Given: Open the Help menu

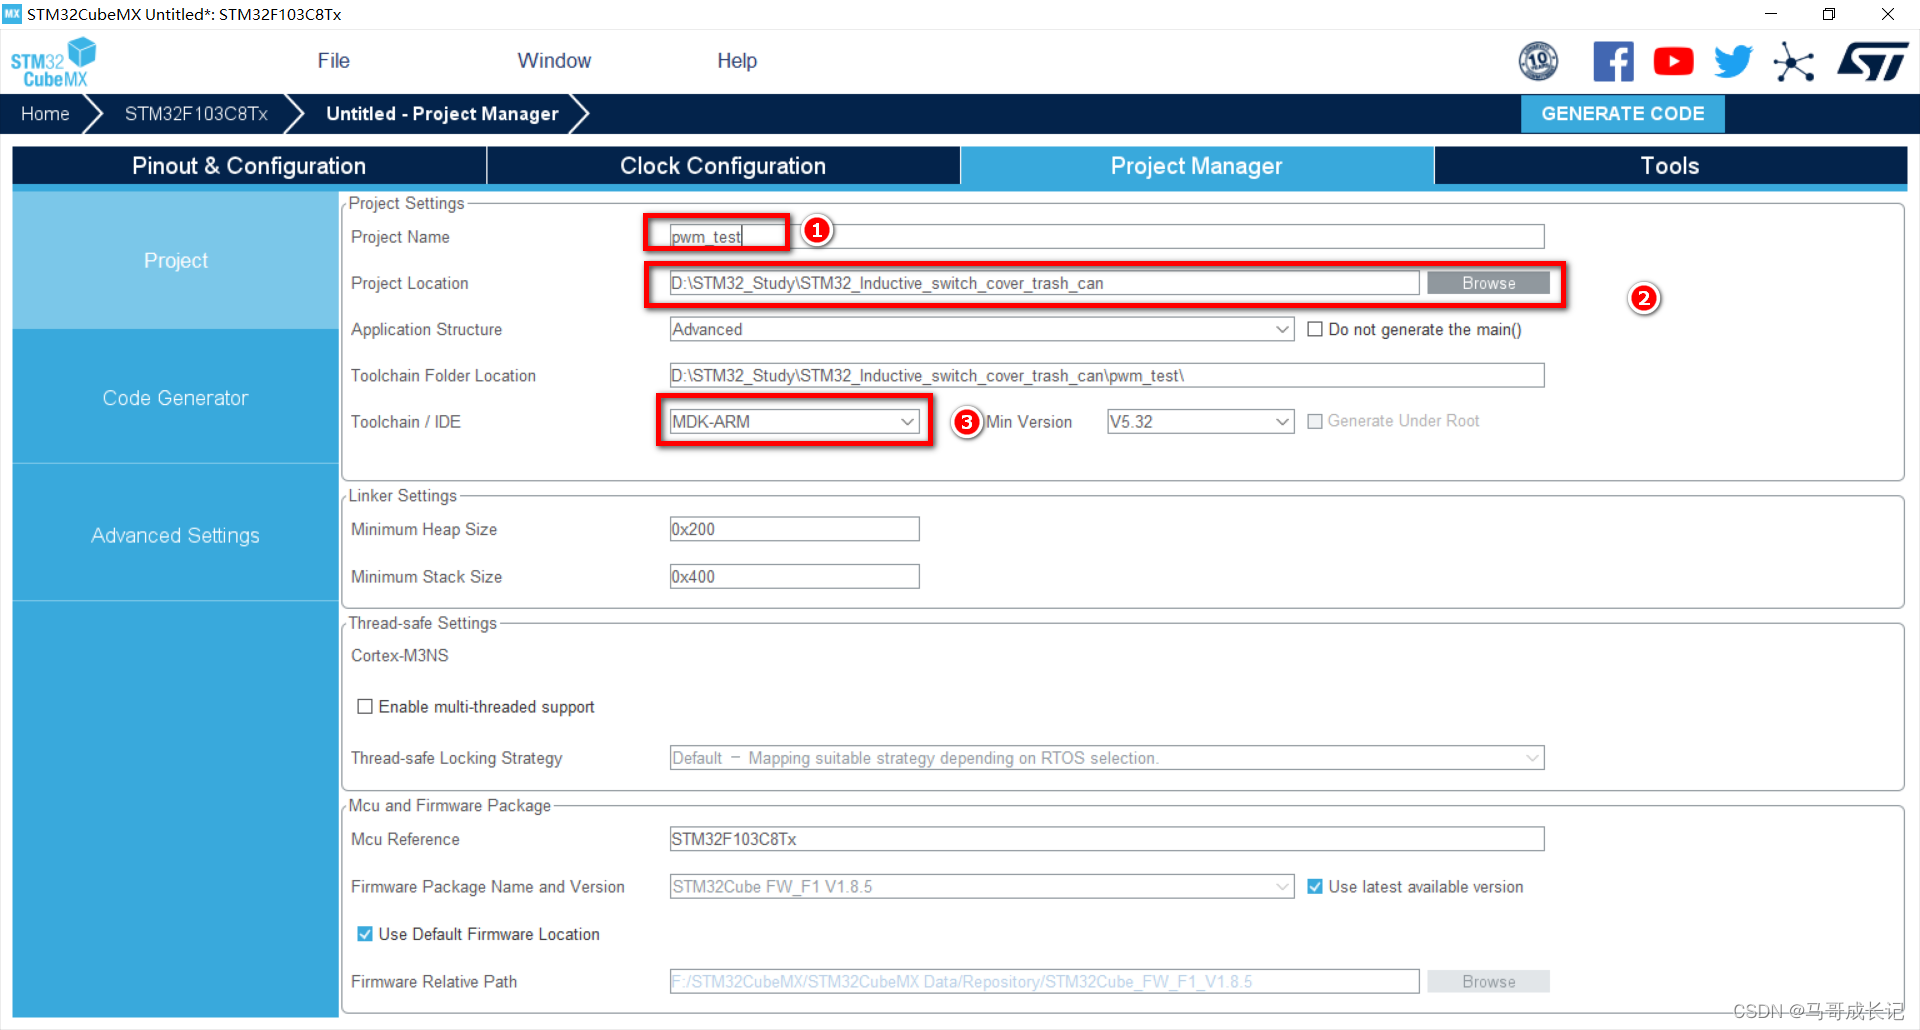Looking at the screenshot, I should click(737, 61).
